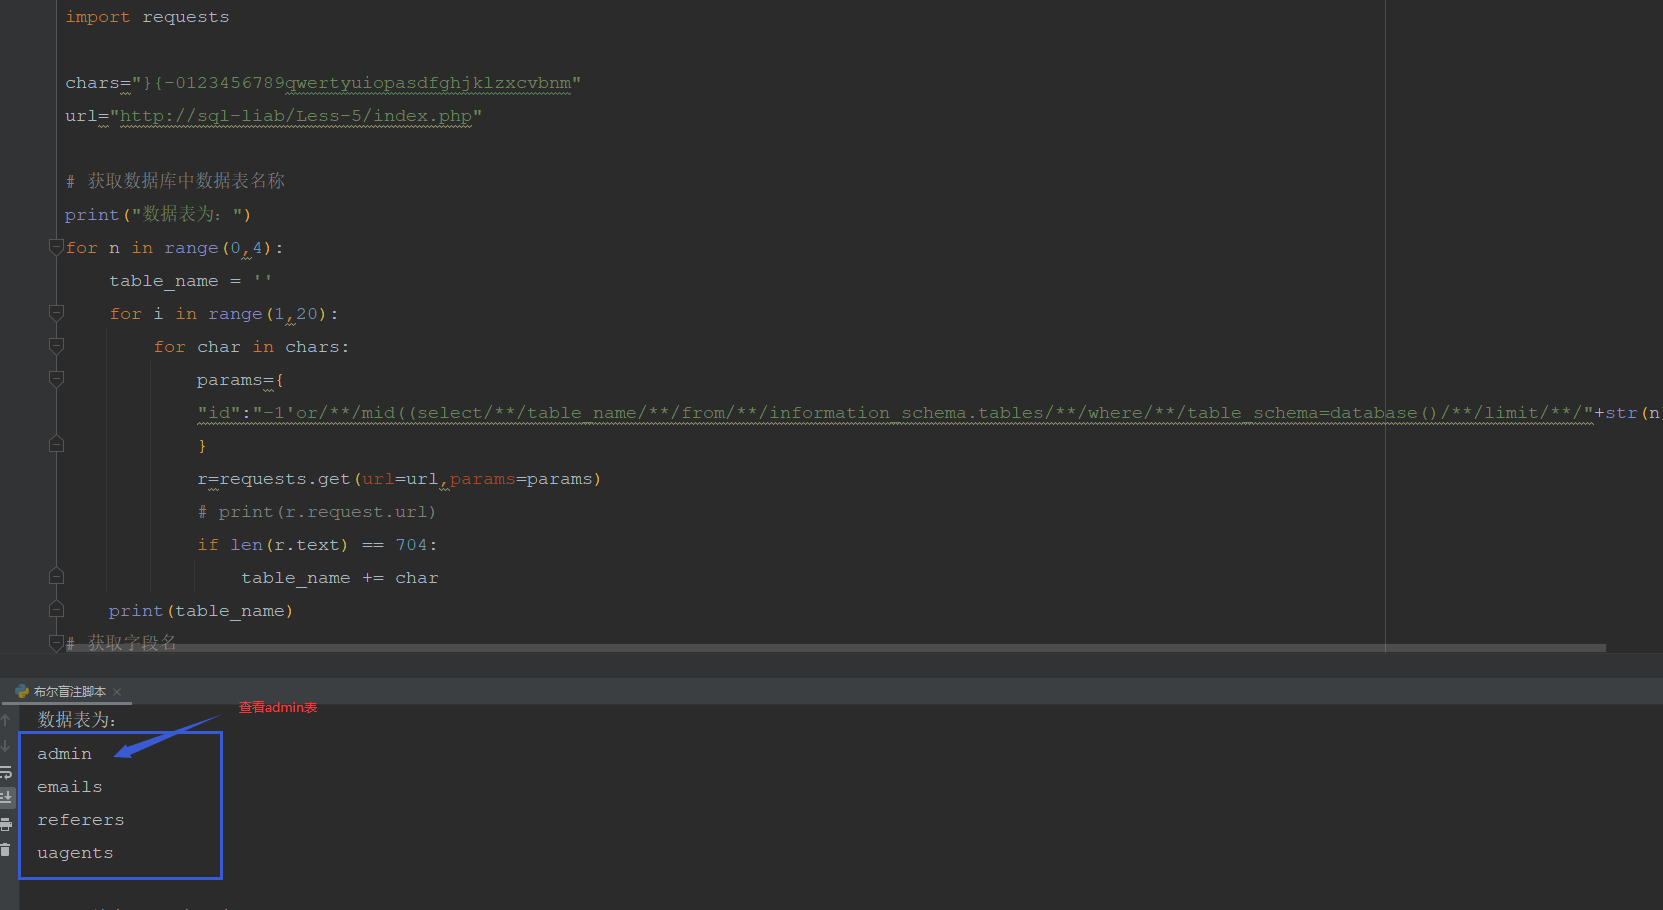The height and width of the screenshot is (910, 1663).
Task: Click the '# print(r.request.url)' comment line
Action: point(316,512)
